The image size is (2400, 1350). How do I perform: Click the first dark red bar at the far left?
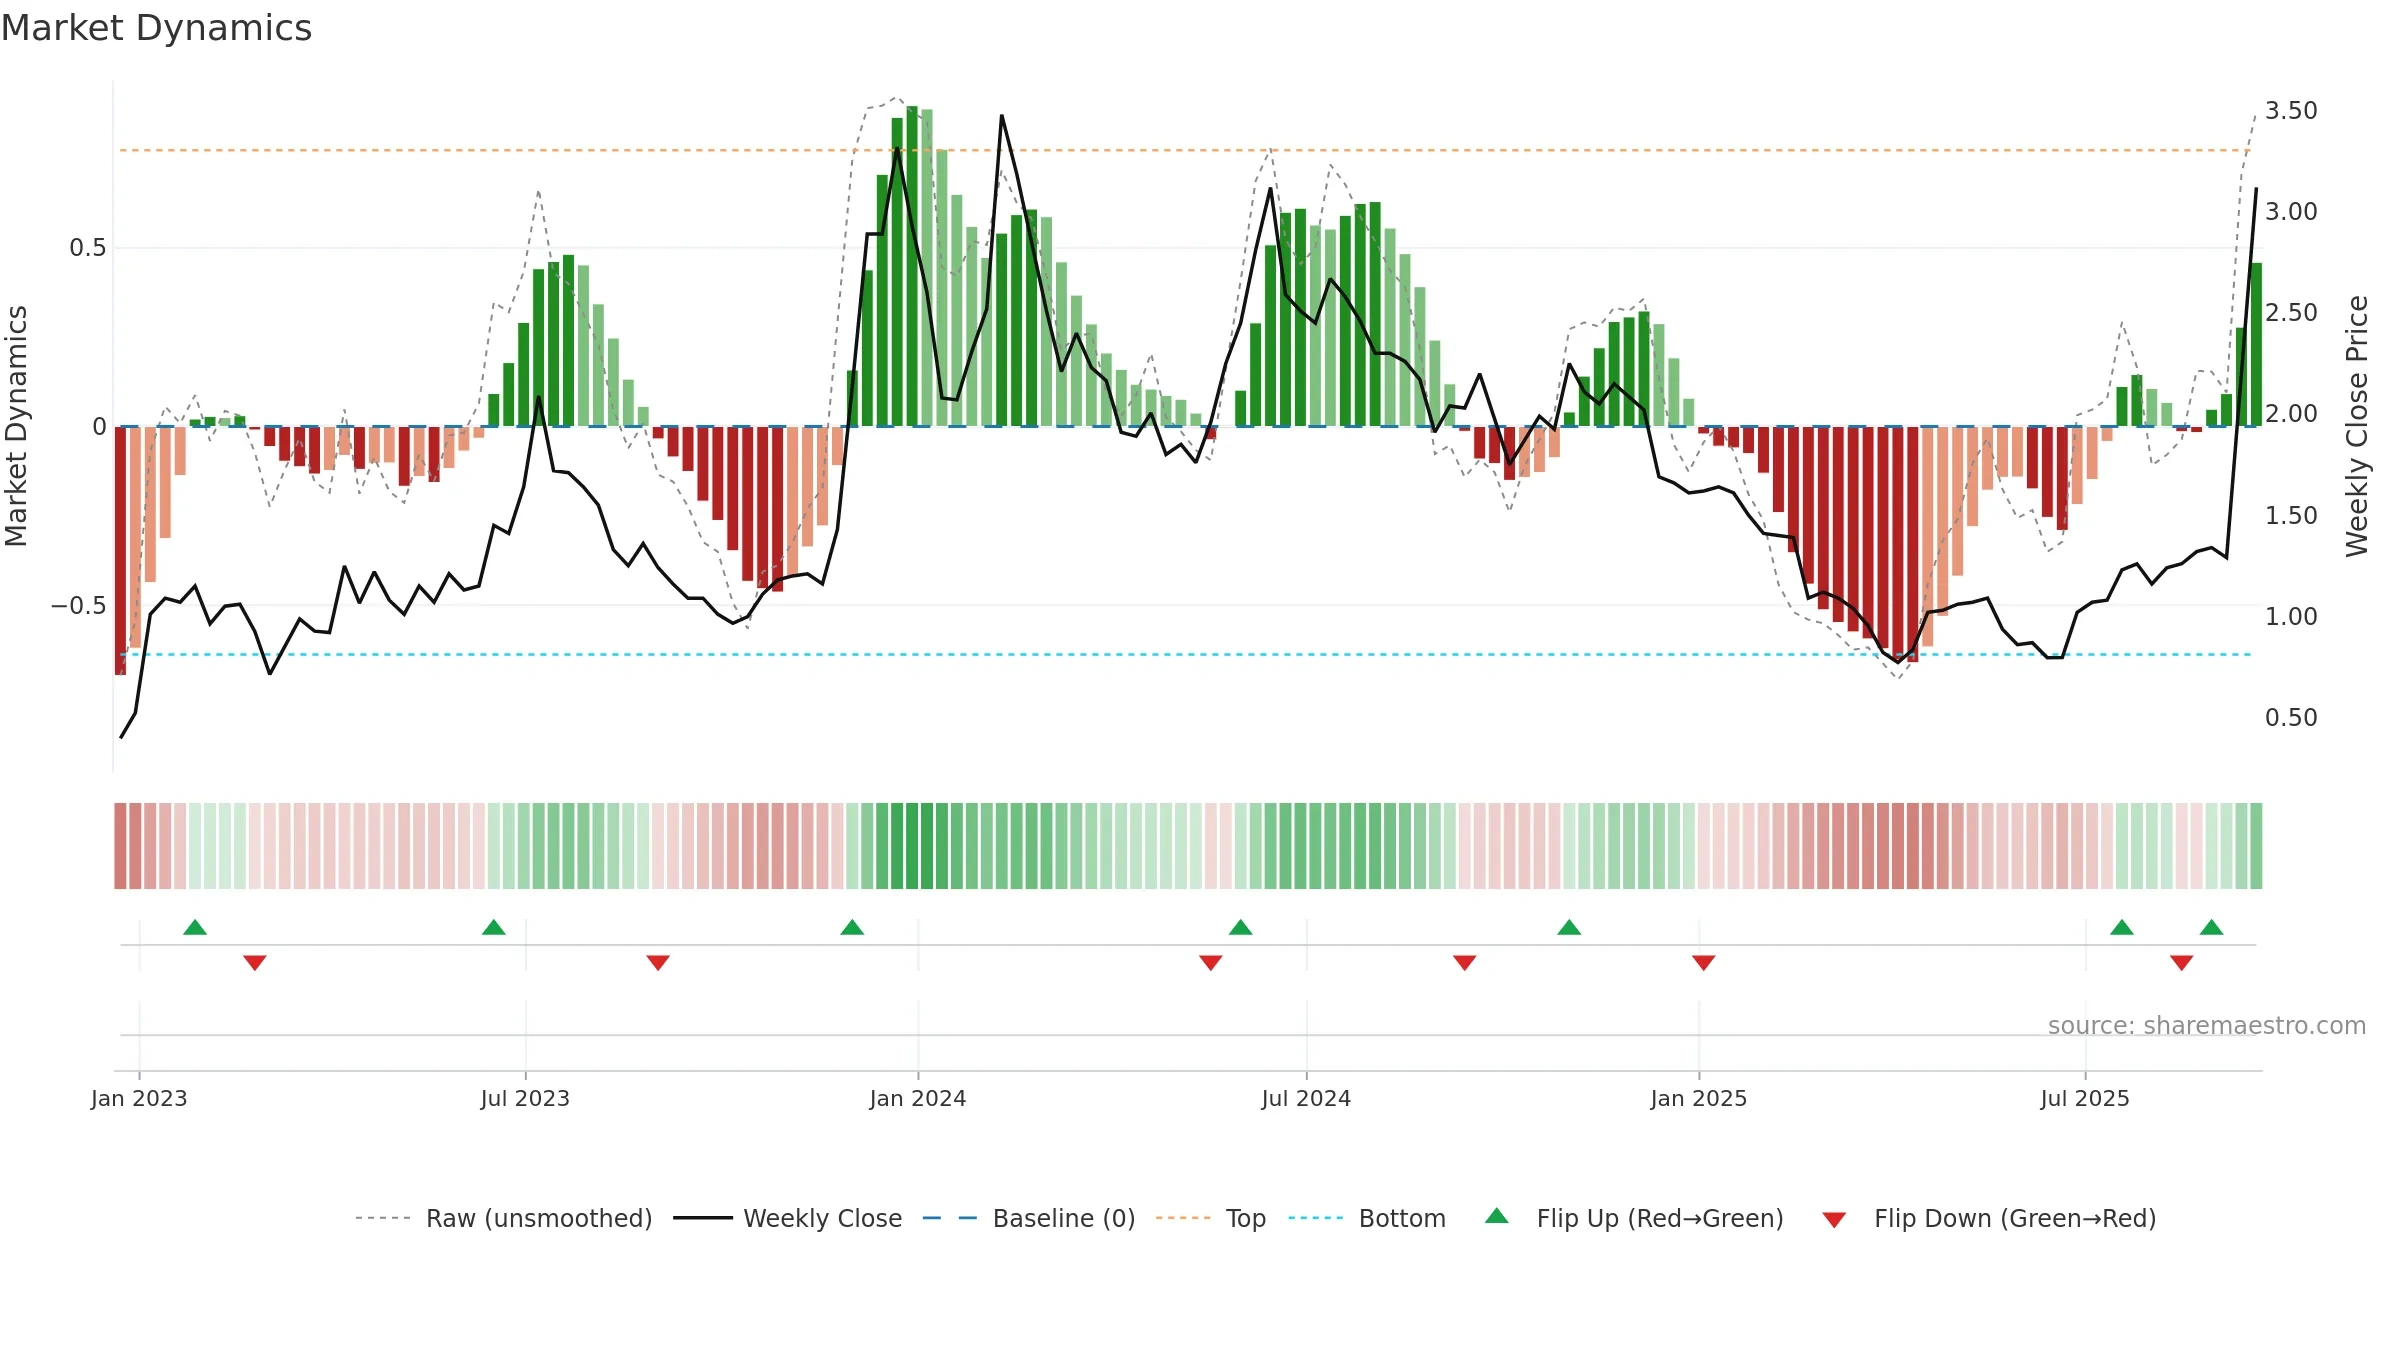[x=121, y=550]
